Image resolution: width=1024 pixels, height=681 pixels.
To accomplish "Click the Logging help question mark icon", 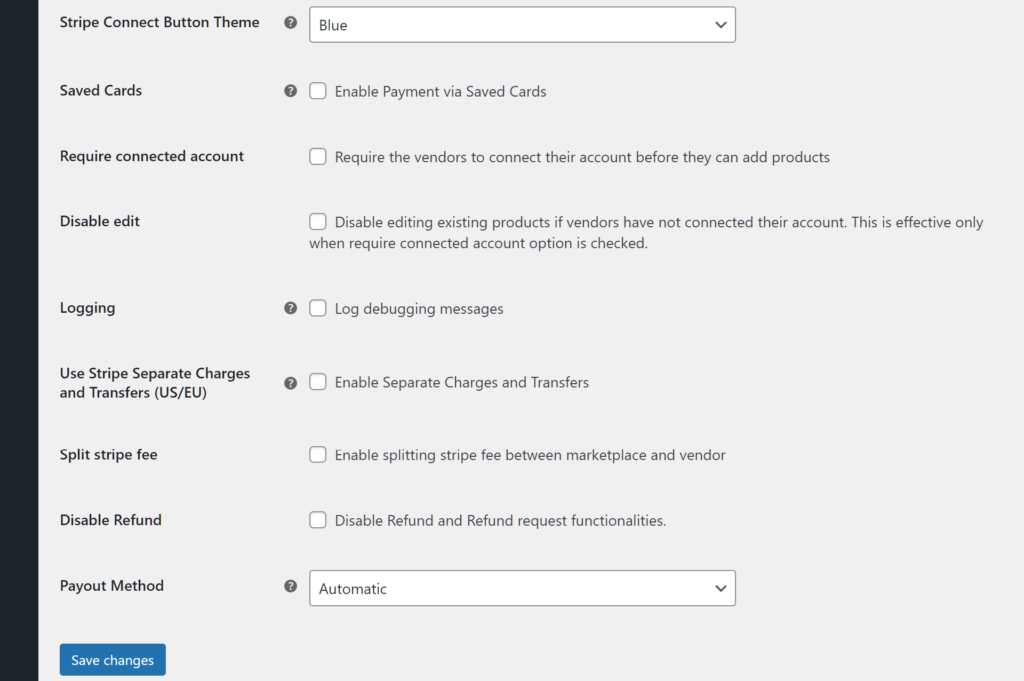I will click(x=290, y=308).
